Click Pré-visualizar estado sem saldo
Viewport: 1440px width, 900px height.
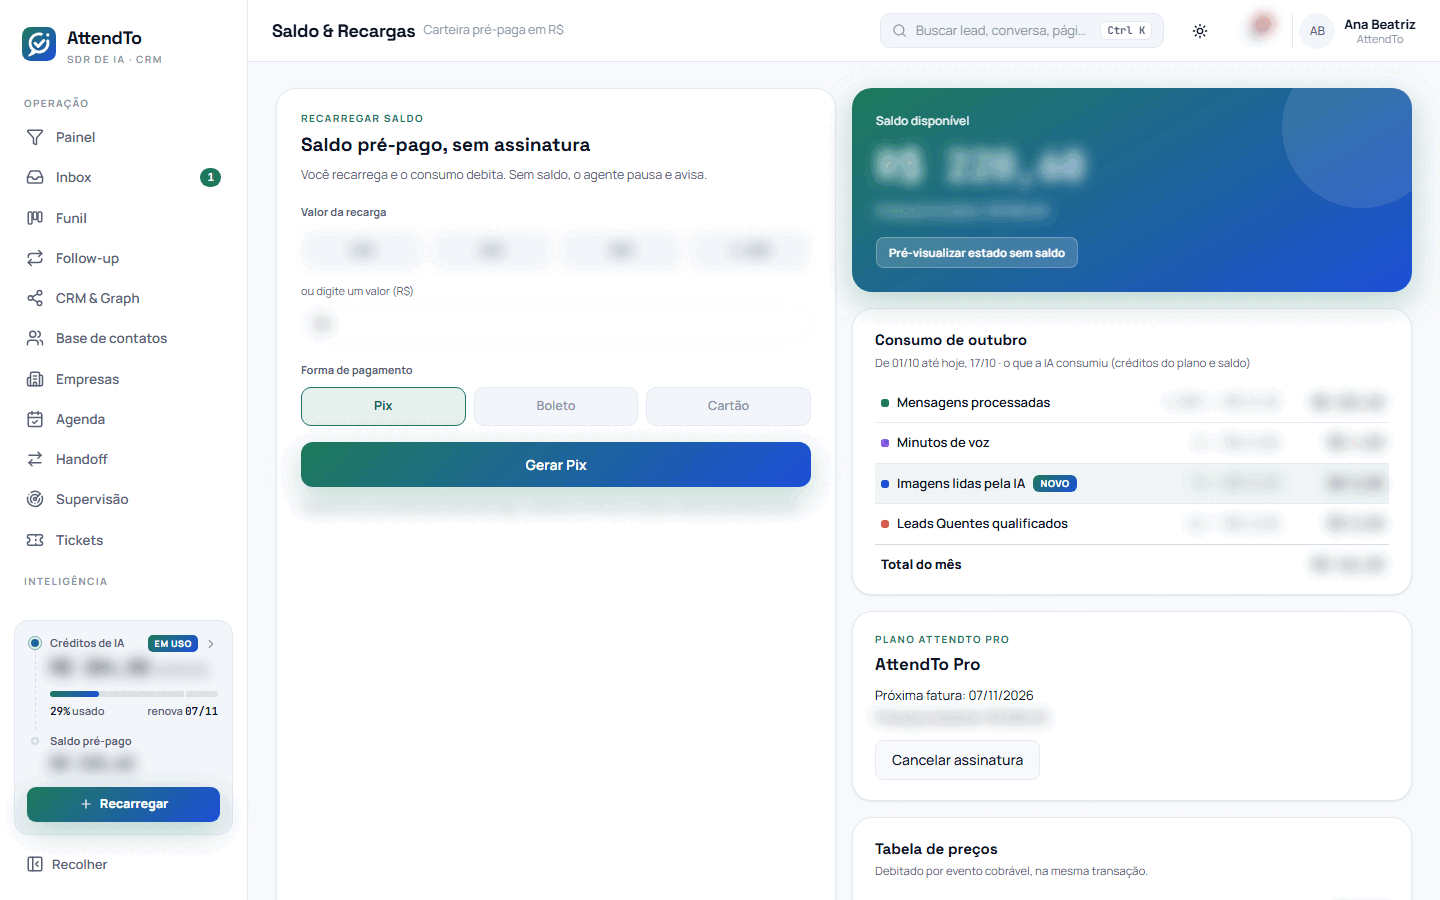pyautogui.click(x=977, y=253)
